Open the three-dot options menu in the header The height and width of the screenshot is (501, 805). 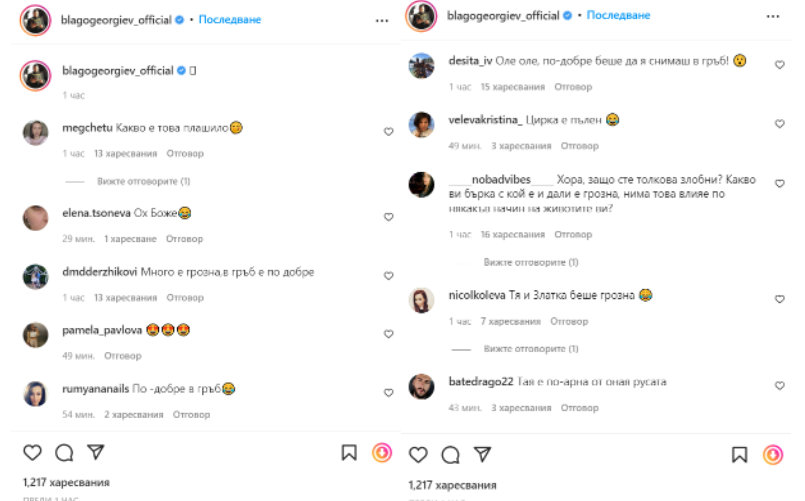click(x=382, y=20)
